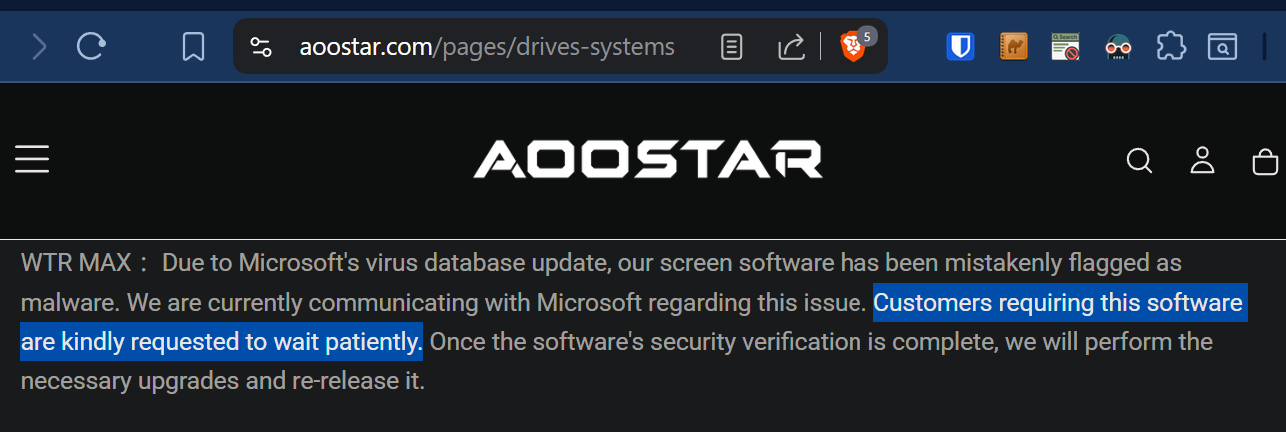Open Brave Shields lion icon

tap(852, 47)
